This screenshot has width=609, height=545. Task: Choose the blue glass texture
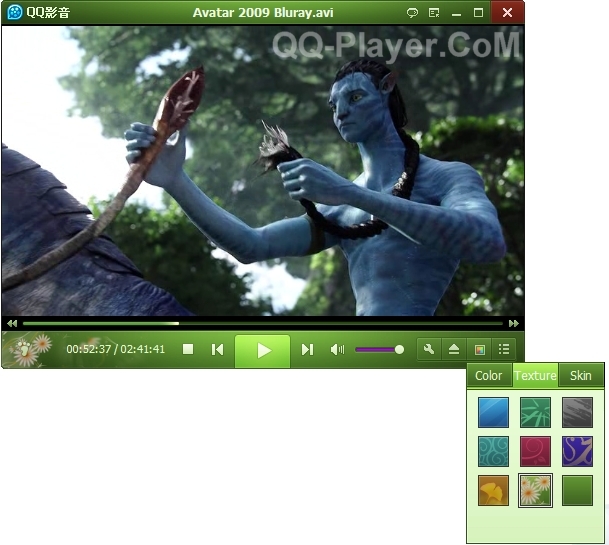pos(493,412)
